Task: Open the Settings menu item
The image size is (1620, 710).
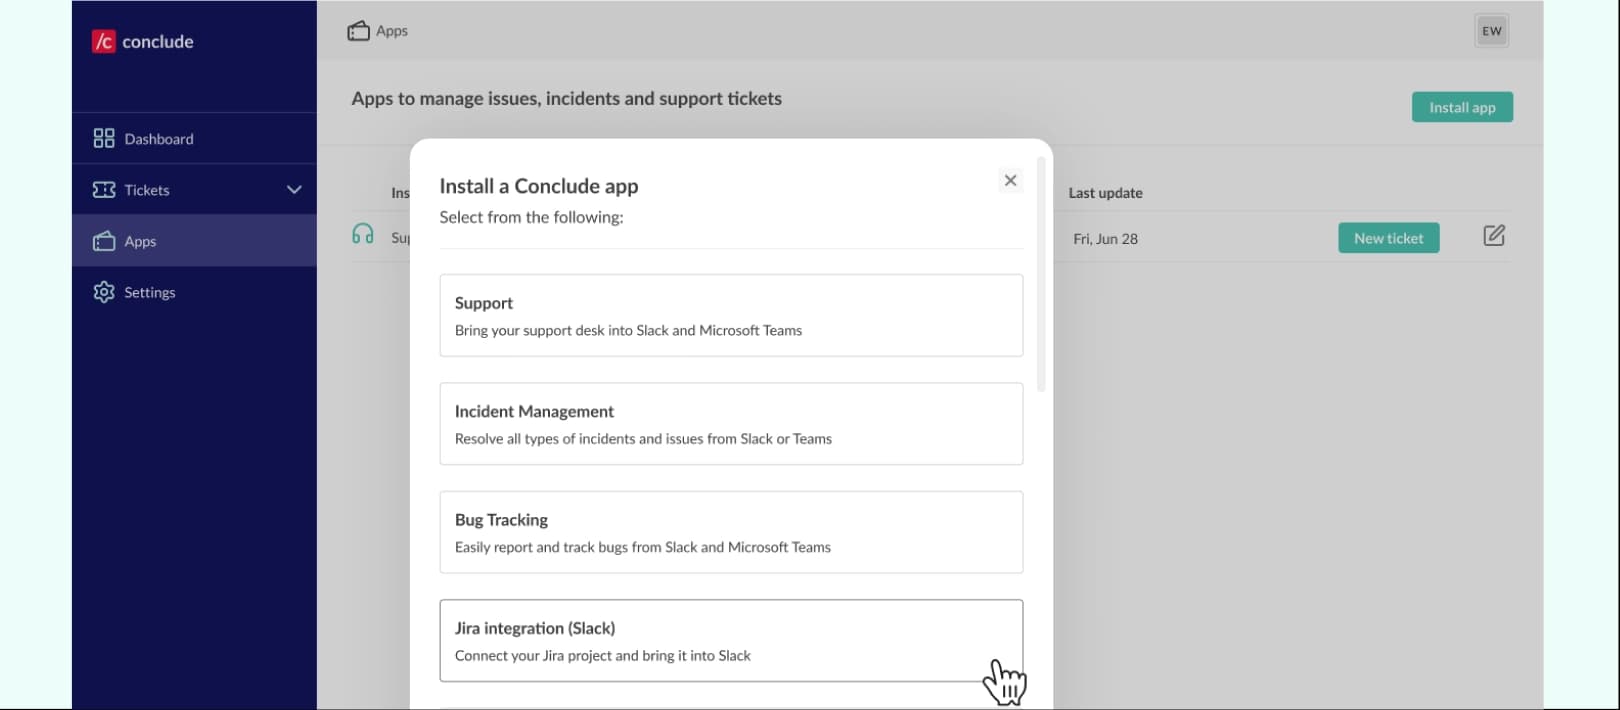Action: click(x=150, y=292)
